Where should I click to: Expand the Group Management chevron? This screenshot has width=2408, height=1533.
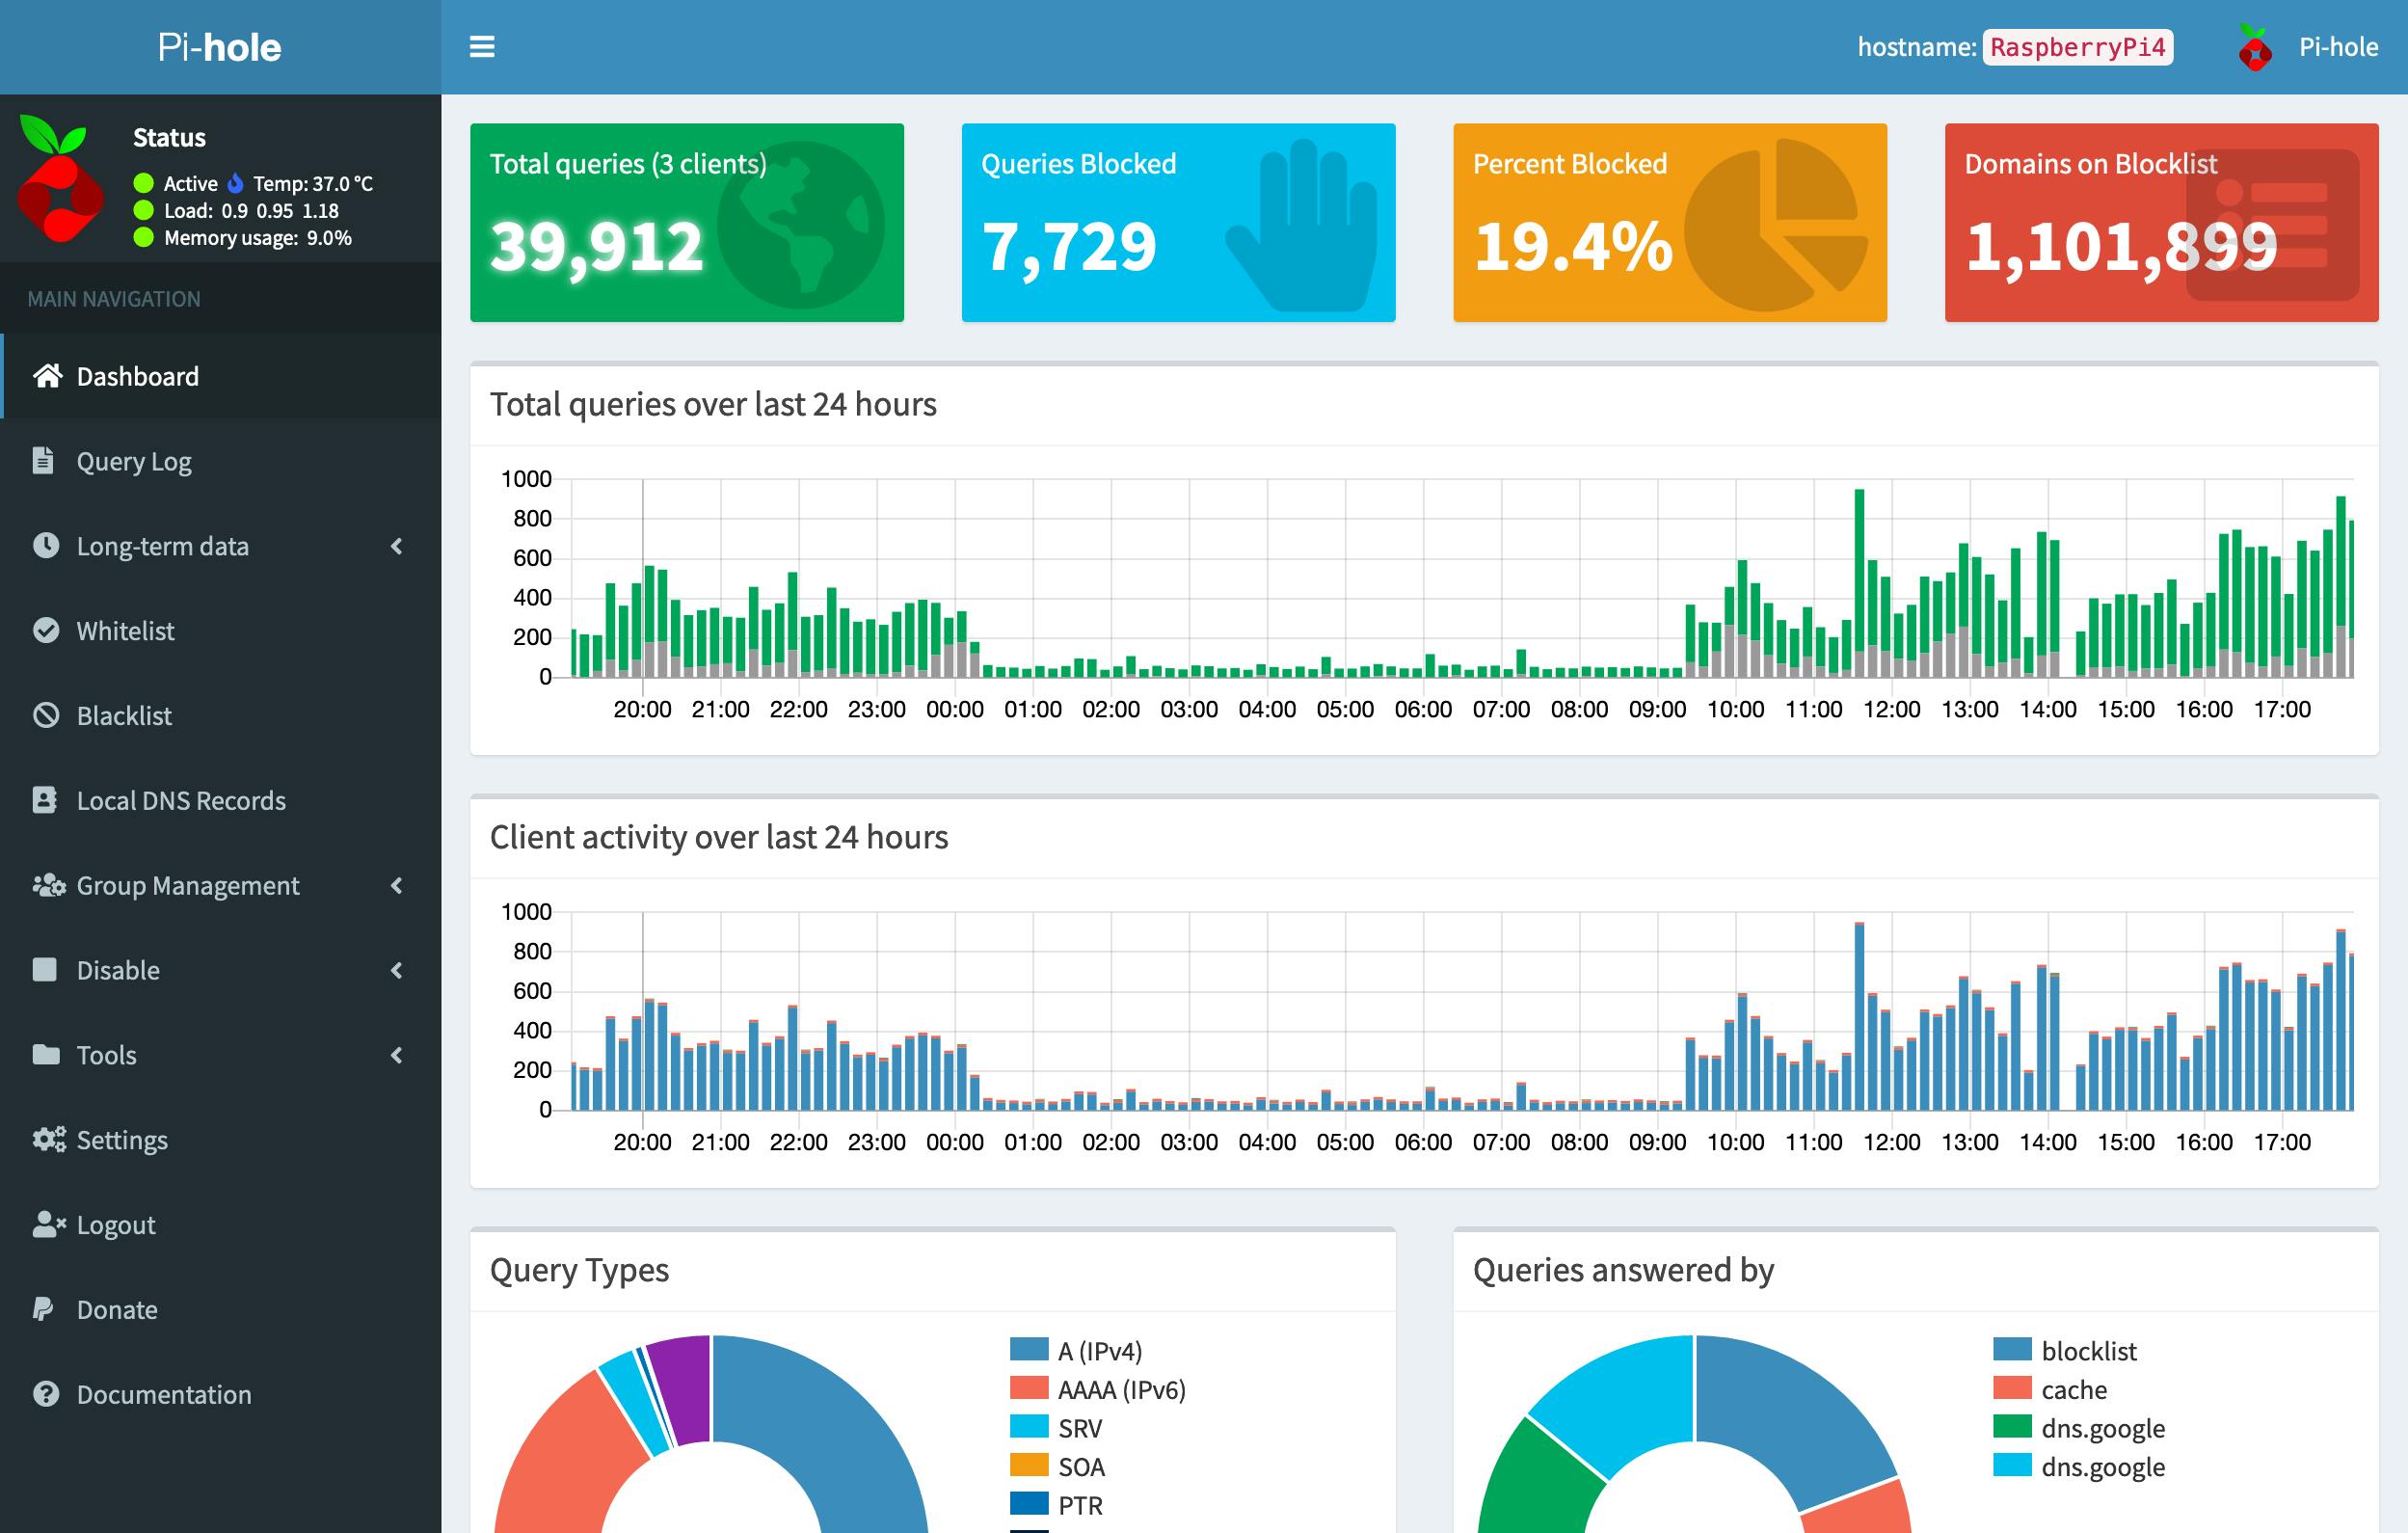point(397,885)
